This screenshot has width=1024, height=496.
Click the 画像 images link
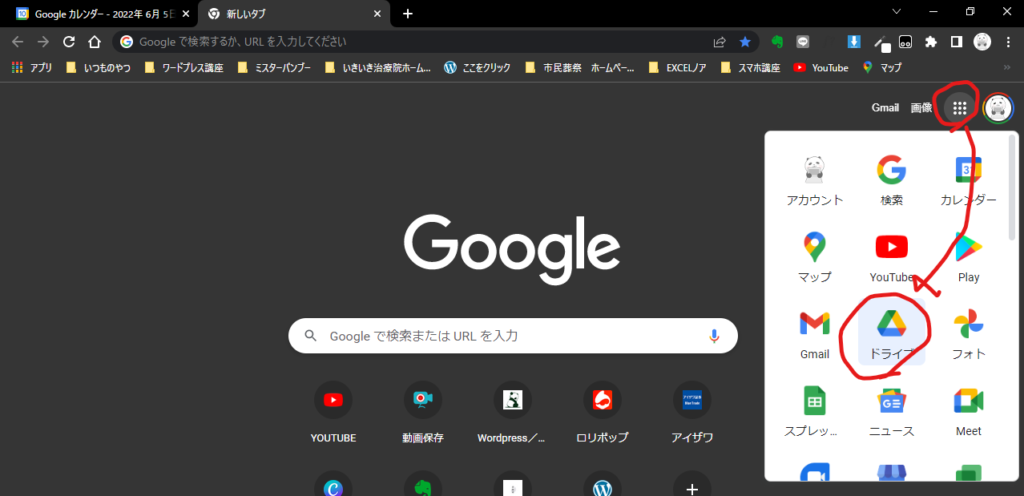click(x=921, y=108)
